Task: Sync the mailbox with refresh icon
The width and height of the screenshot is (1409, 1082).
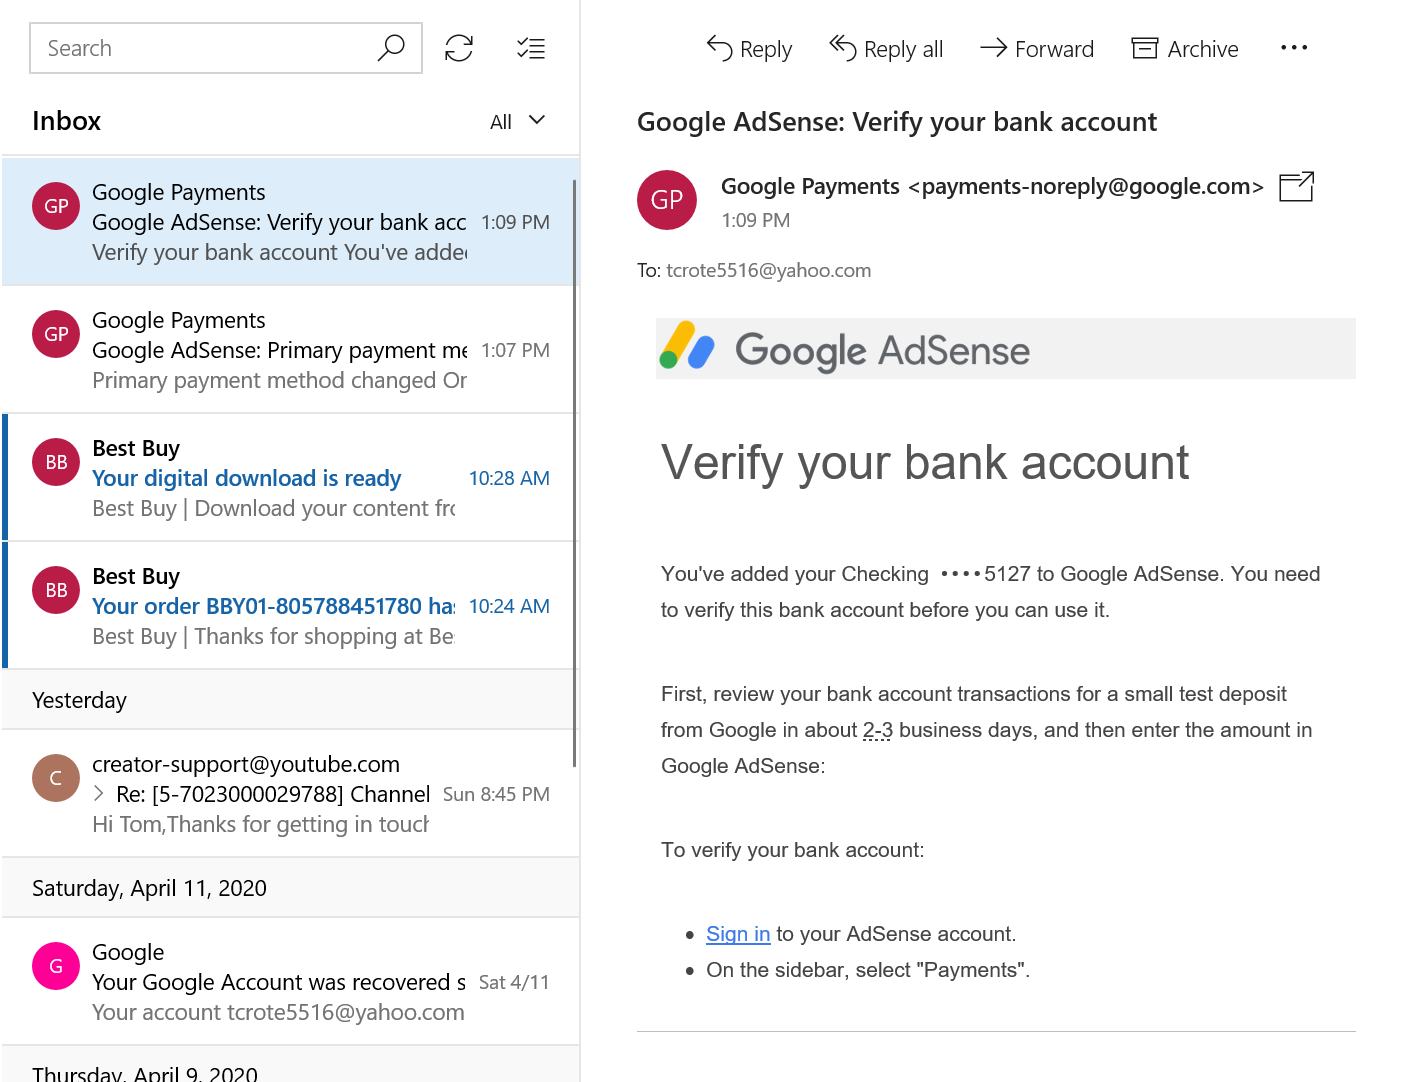Action: pos(459,48)
